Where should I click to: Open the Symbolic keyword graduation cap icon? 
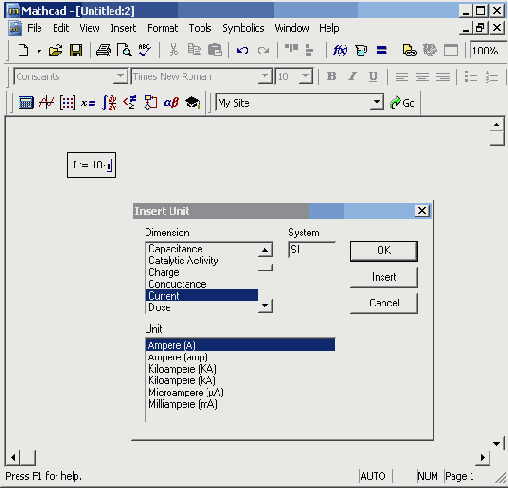click(193, 103)
